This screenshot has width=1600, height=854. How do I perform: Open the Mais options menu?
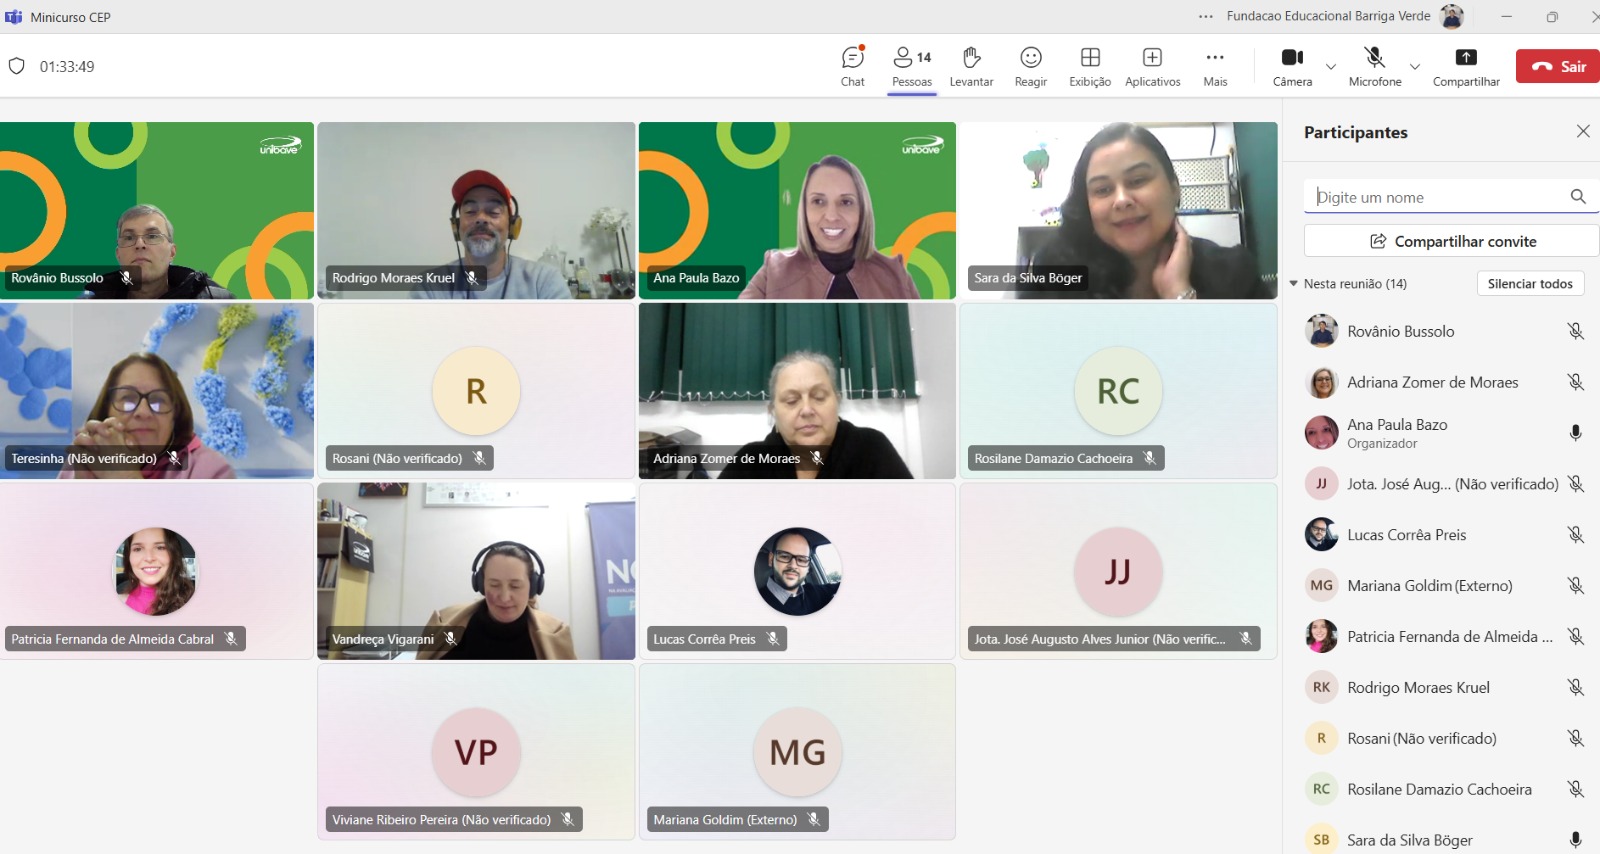click(x=1215, y=66)
